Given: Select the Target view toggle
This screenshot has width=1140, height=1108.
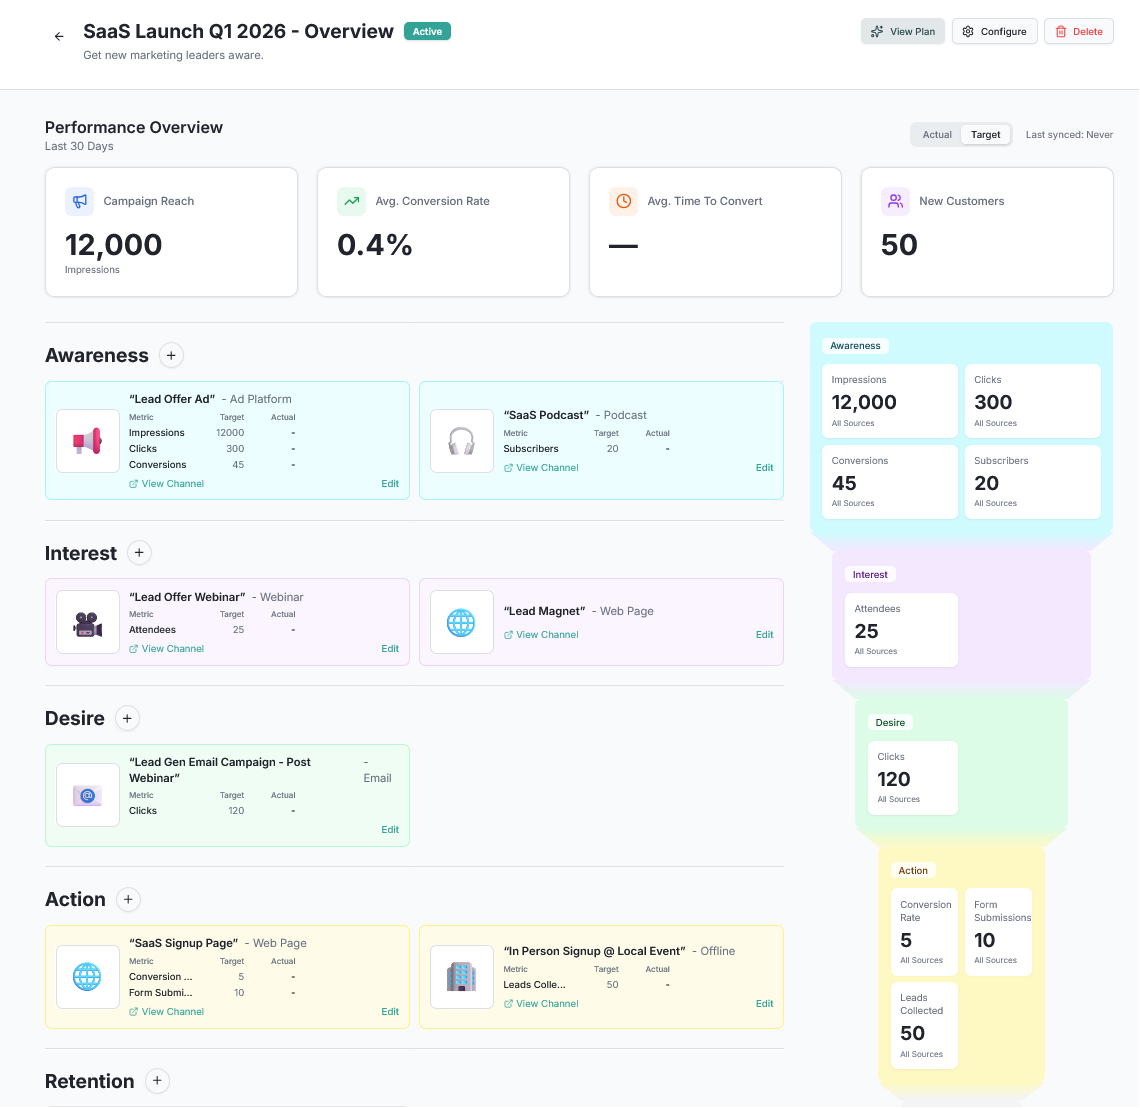Looking at the screenshot, I should click(x=985, y=135).
